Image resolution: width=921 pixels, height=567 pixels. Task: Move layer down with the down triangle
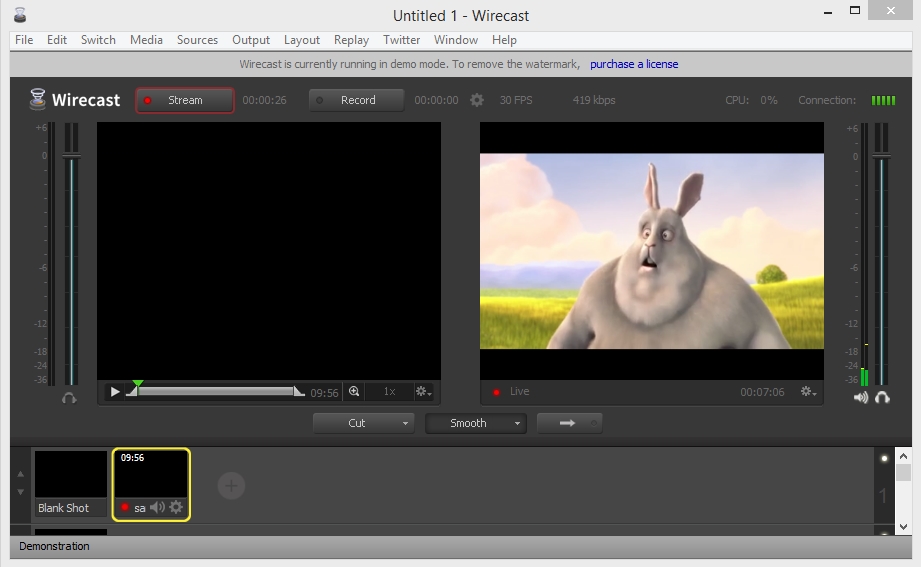tap(21, 492)
